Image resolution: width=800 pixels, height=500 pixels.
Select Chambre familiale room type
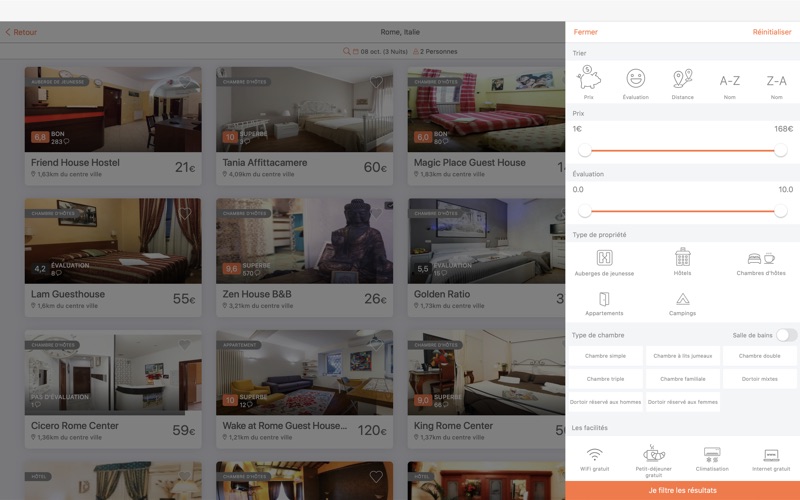pos(683,379)
